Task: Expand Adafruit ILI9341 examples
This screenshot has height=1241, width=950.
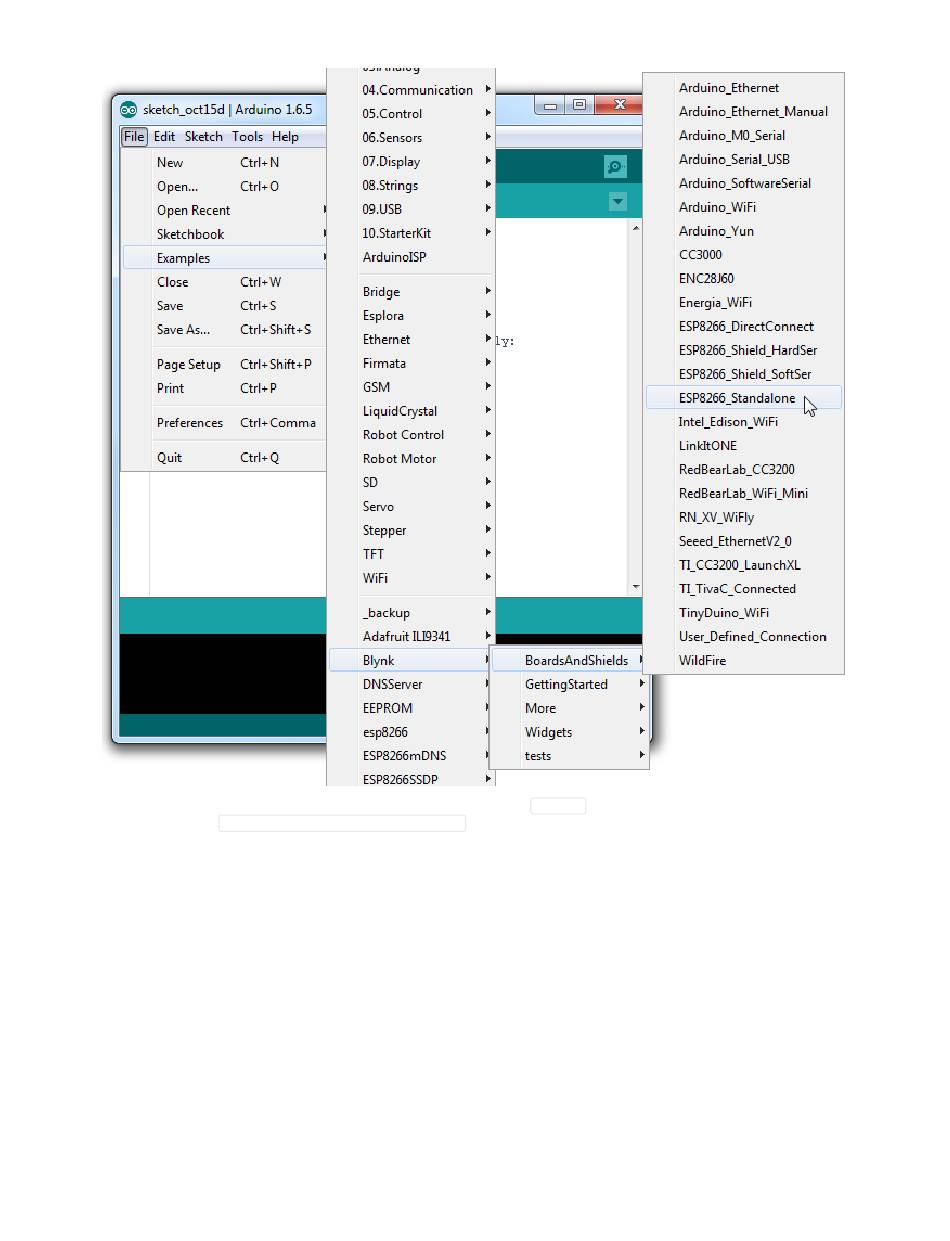Action: (x=412, y=637)
